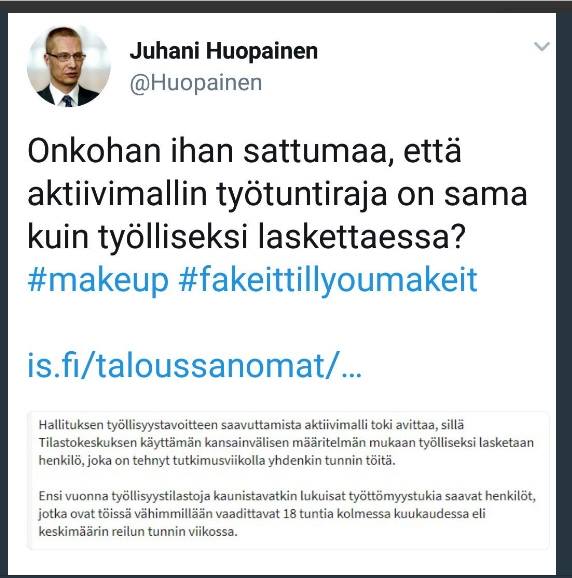Open Juhani Huopainen's profile avatar photo
The width and height of the screenshot is (572, 578).
tap(69, 66)
